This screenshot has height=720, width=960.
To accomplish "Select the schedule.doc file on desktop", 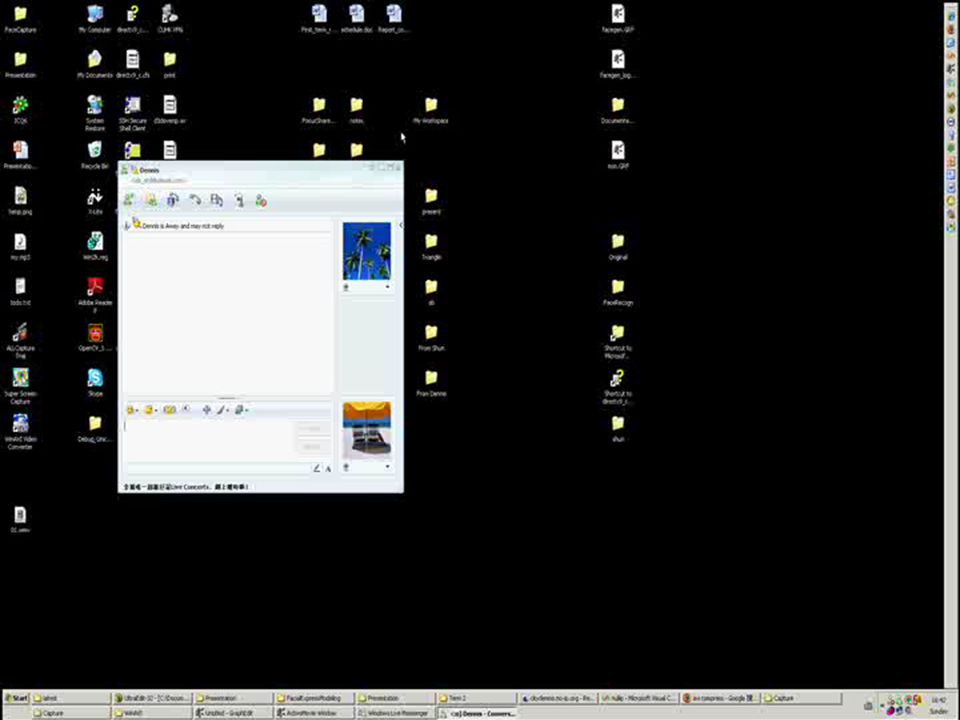I will pyautogui.click(x=356, y=18).
